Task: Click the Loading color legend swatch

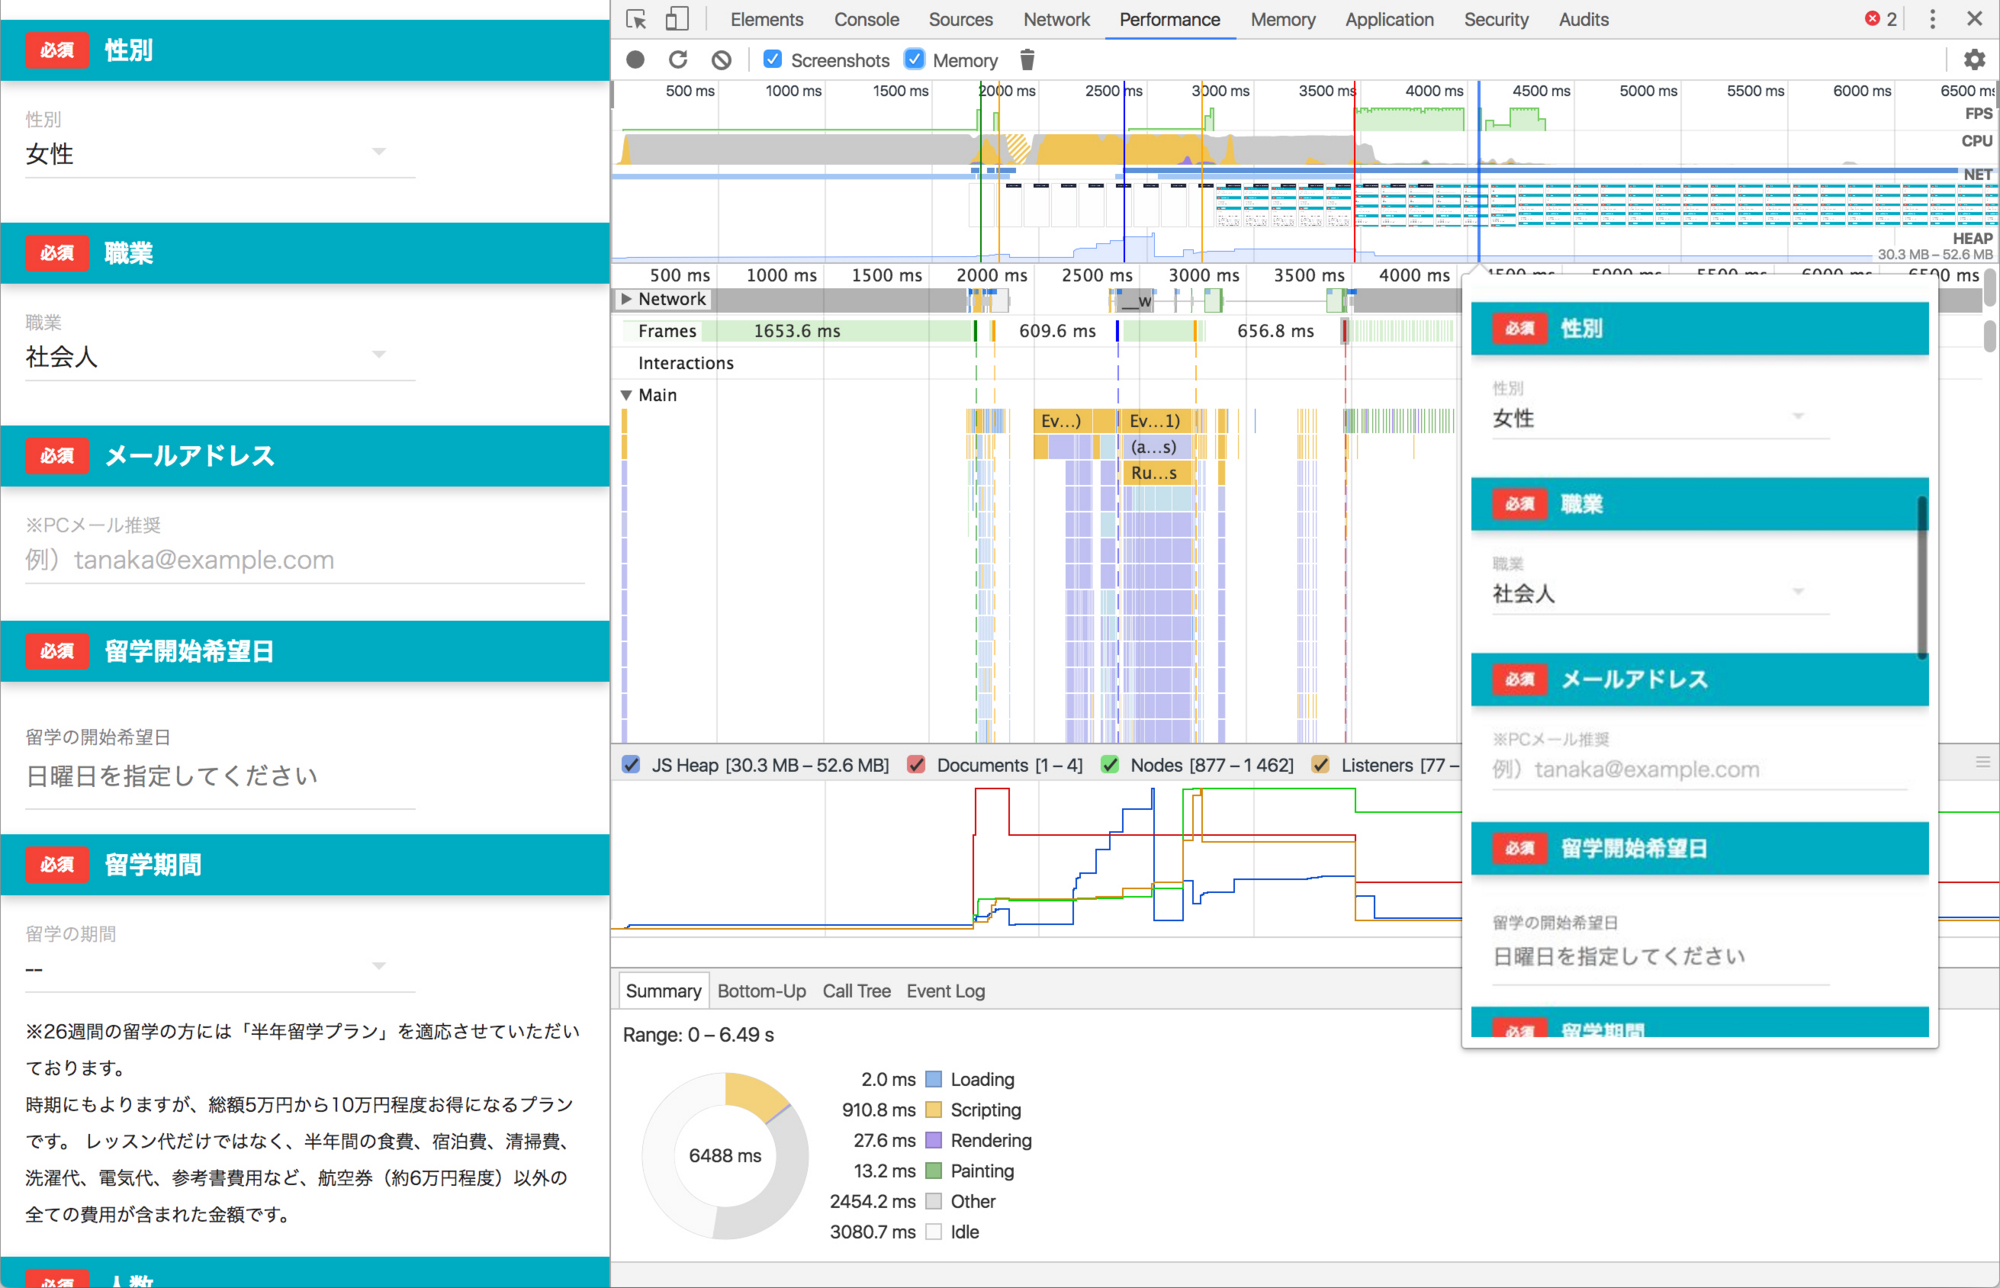Action: (x=933, y=1080)
